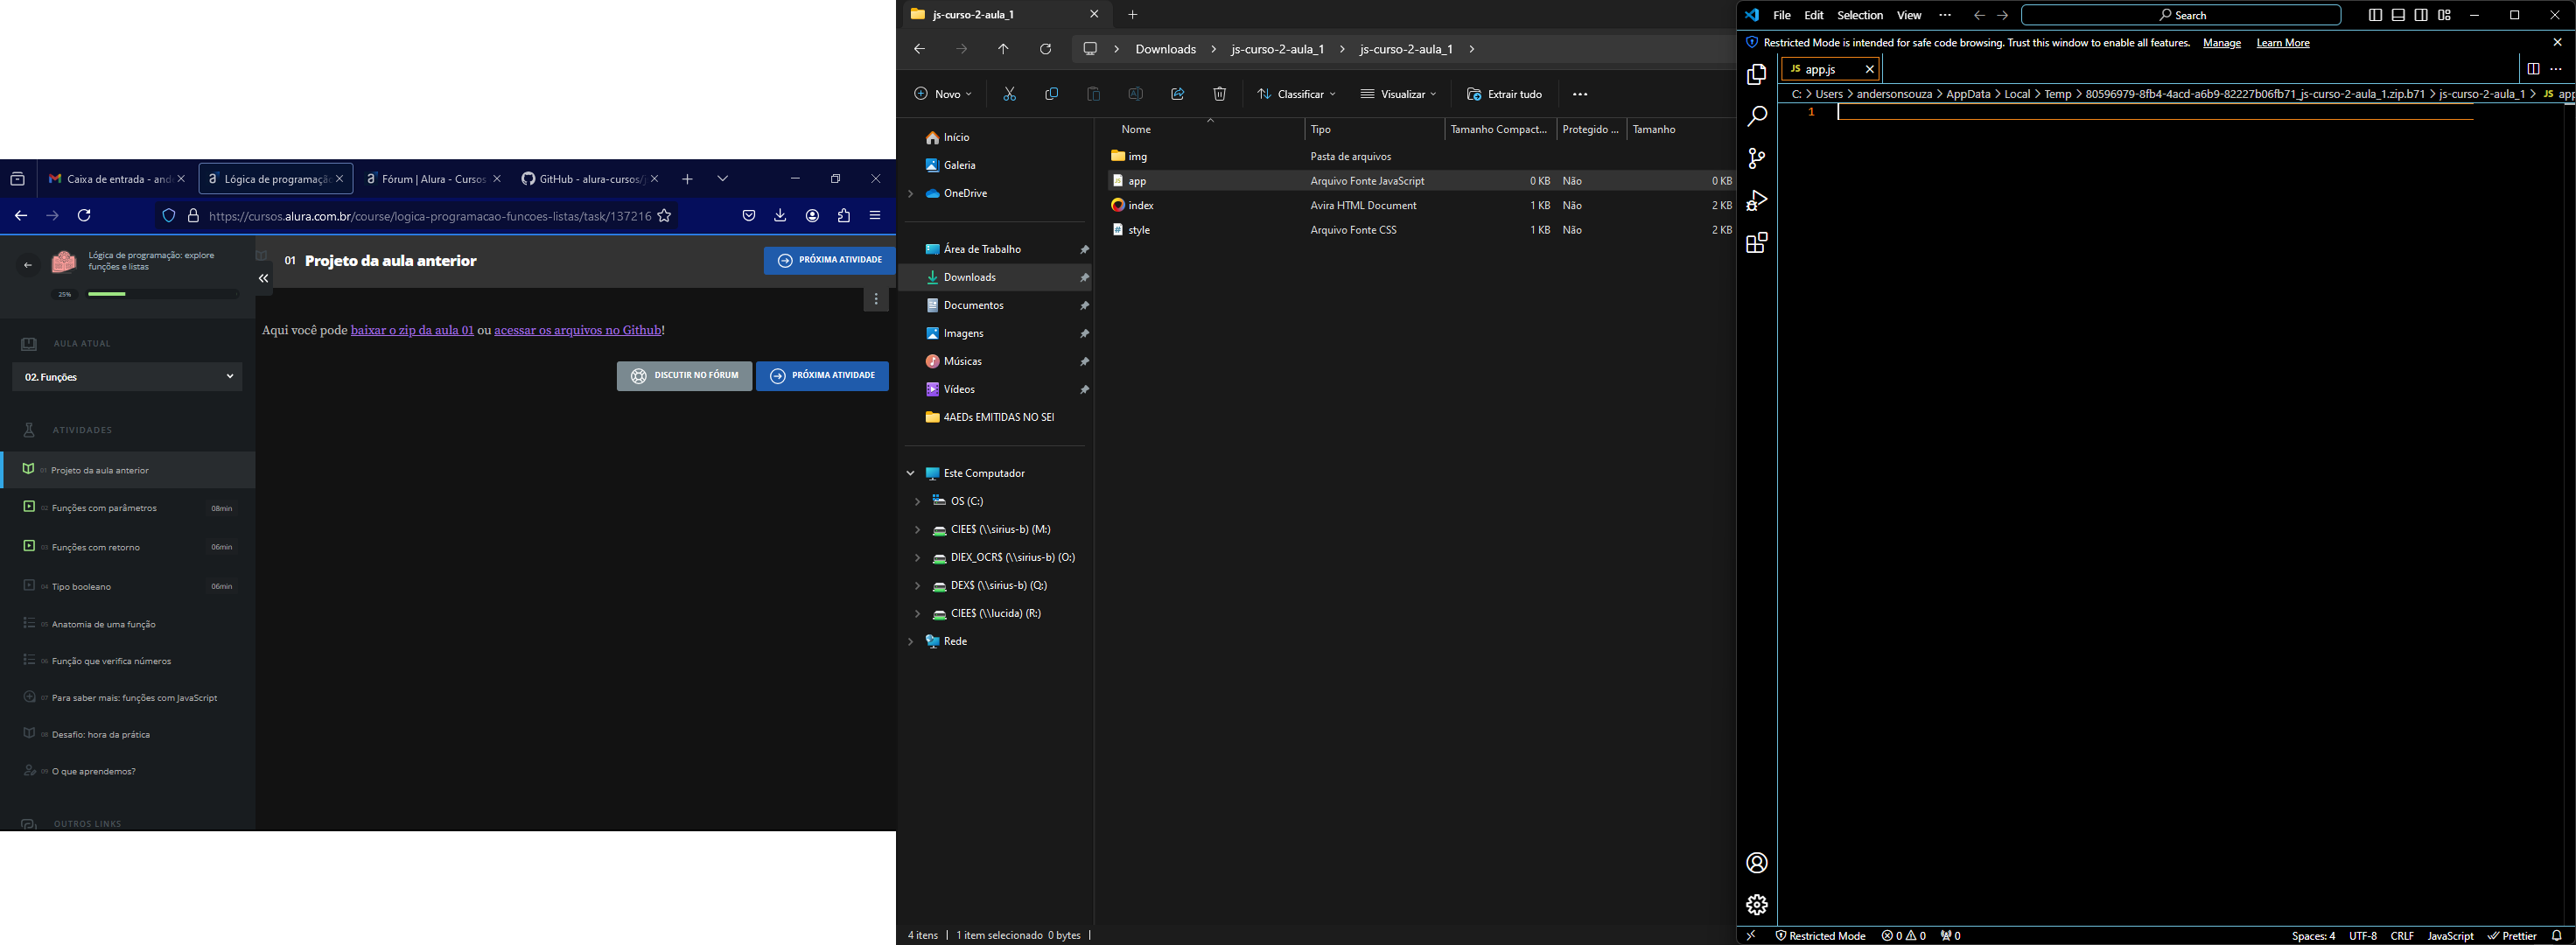Viewport: 2576px width, 945px height.
Task: Go up one folder in File Explorer
Action: pyautogui.click(x=1003, y=49)
